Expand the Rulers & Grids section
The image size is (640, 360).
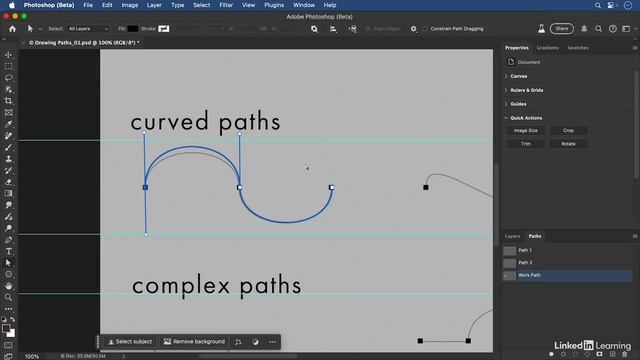pyautogui.click(x=506, y=90)
